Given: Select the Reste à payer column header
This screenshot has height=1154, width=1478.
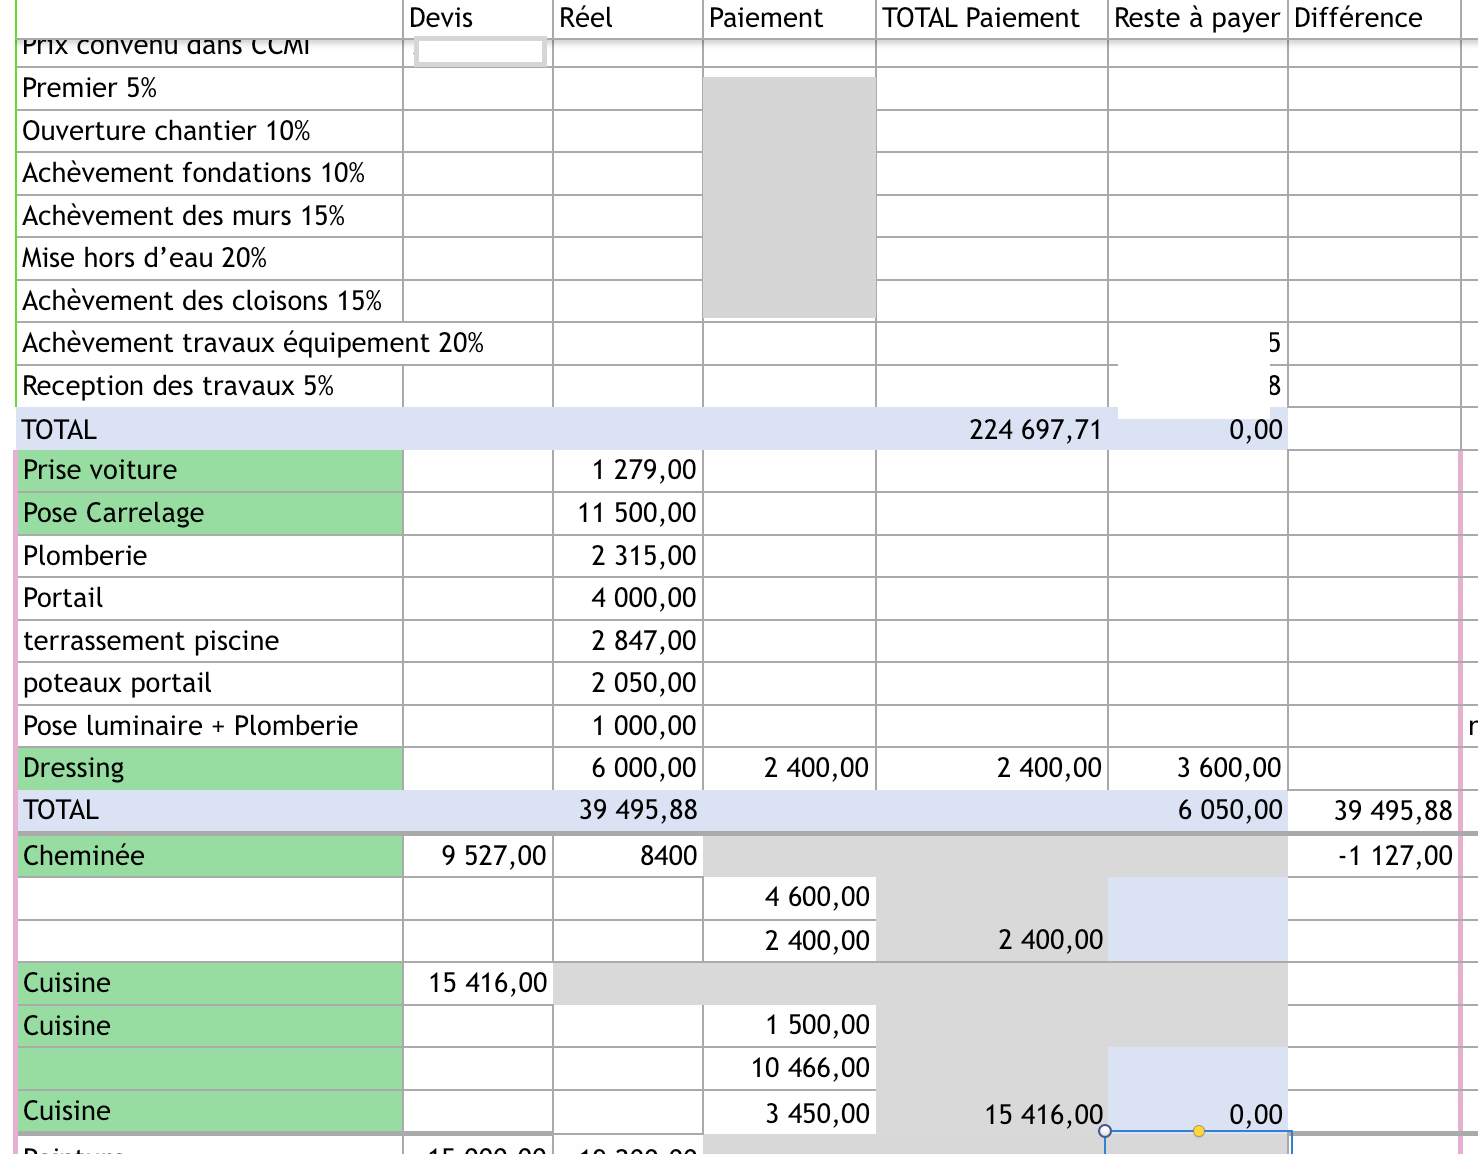Looking at the screenshot, I should click(x=1195, y=17).
